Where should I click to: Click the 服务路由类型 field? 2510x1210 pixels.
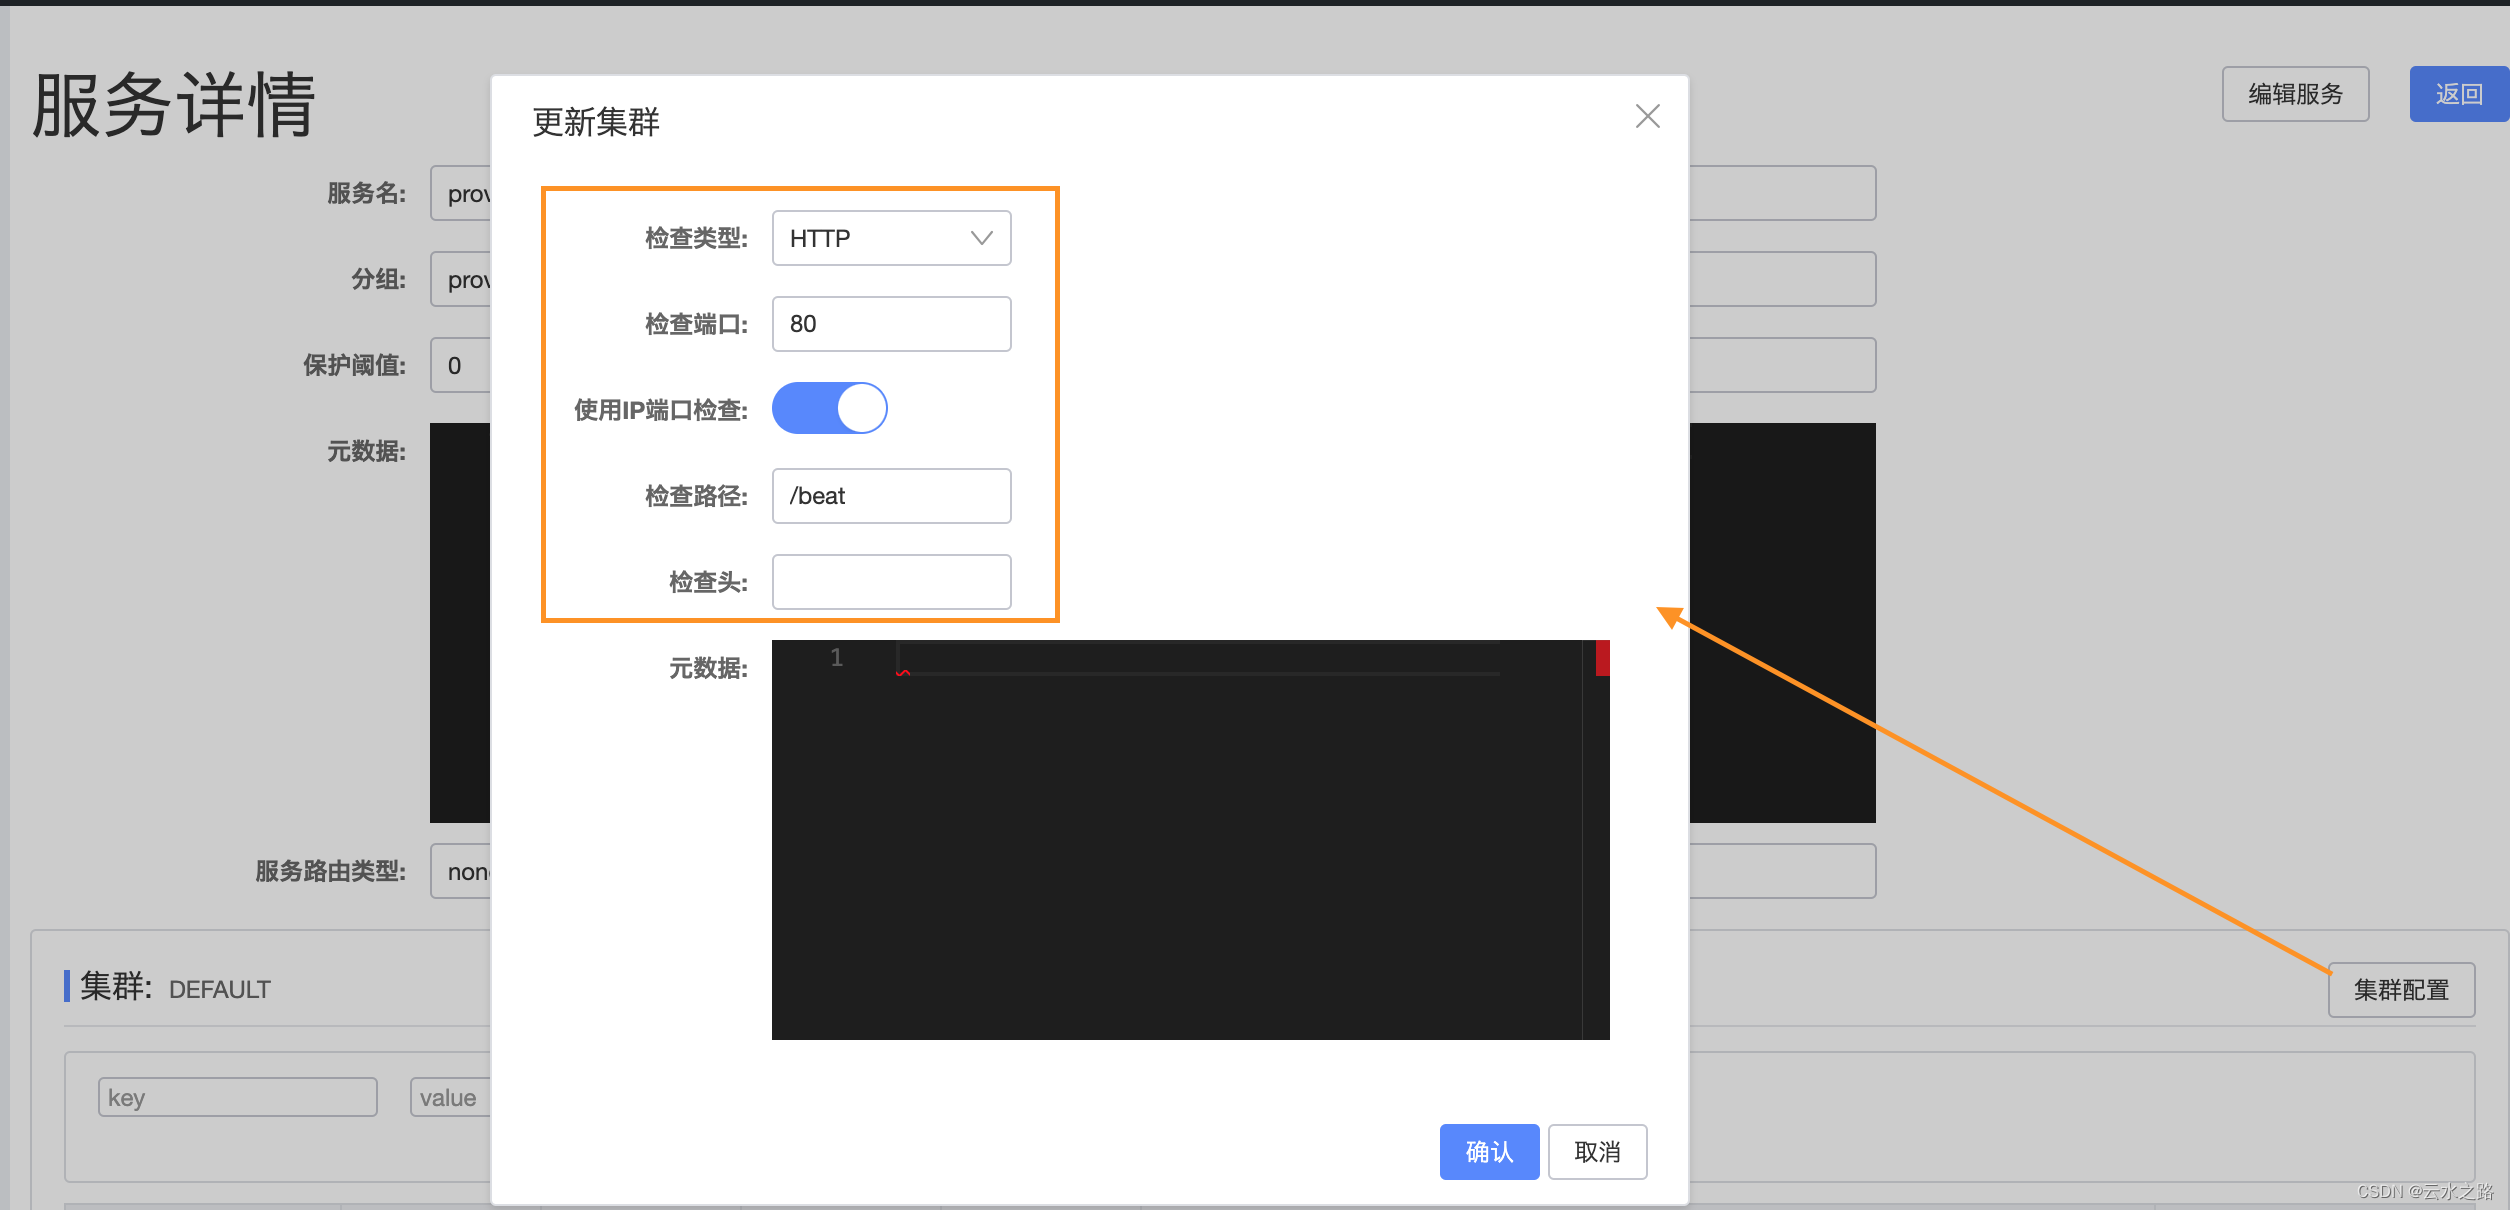(460, 871)
